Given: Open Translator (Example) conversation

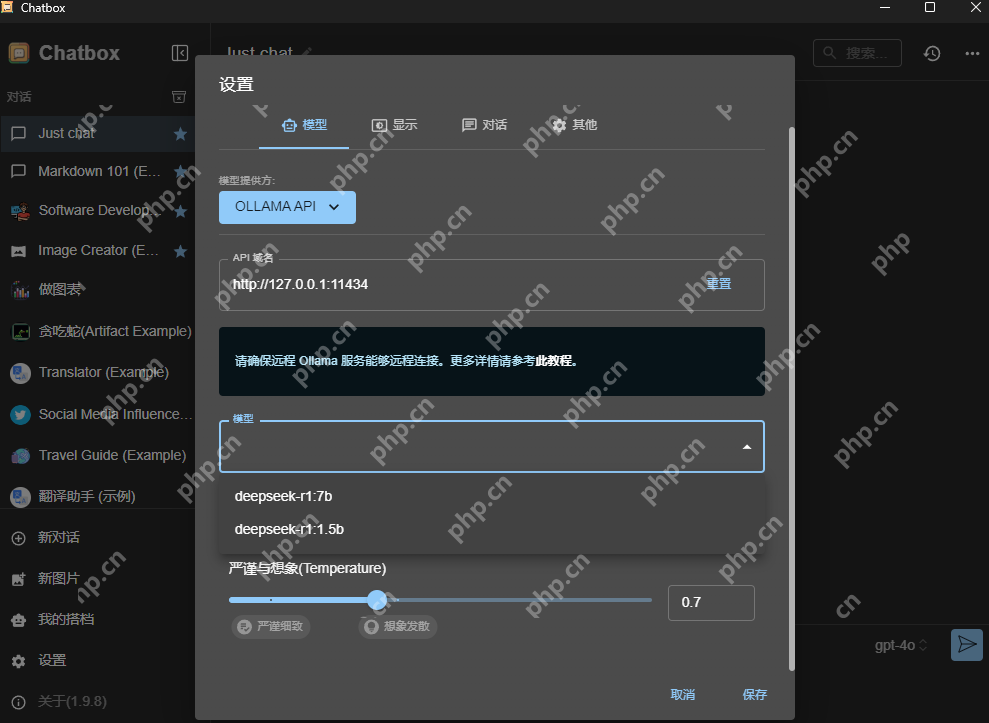Looking at the screenshot, I should click(x=98, y=373).
